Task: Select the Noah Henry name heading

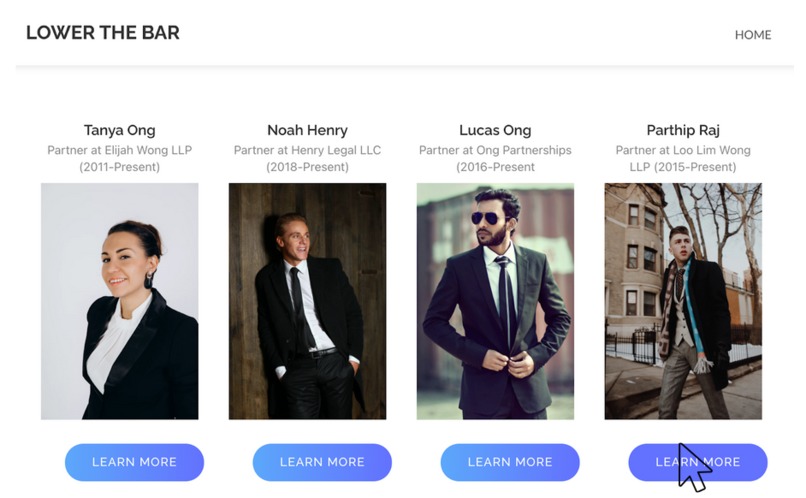Action: point(307,131)
